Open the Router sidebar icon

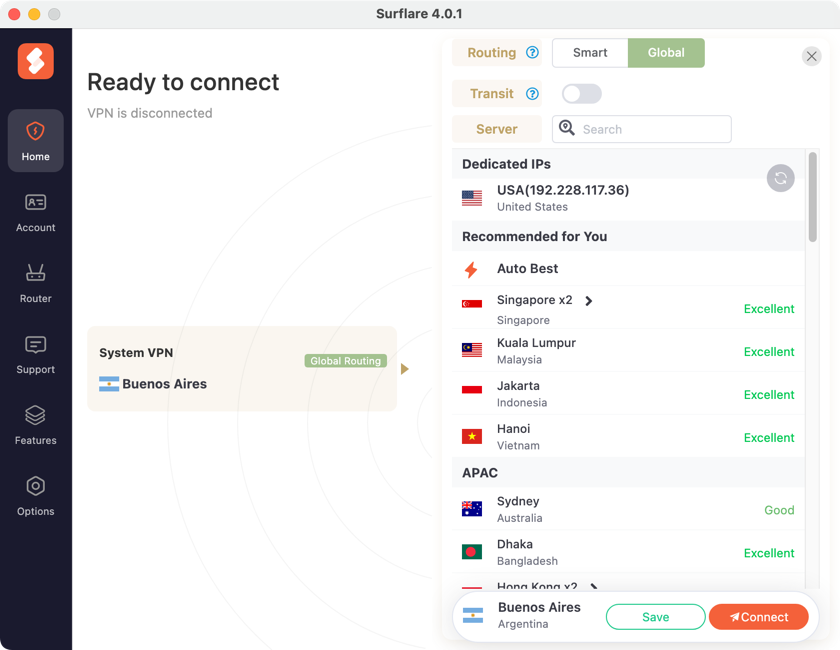35,283
